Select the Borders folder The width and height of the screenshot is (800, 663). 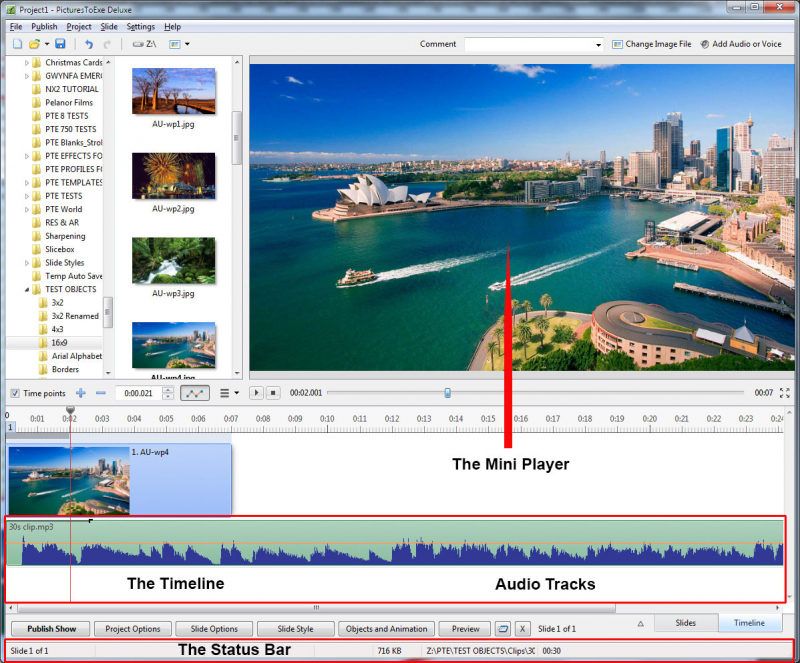(x=65, y=369)
